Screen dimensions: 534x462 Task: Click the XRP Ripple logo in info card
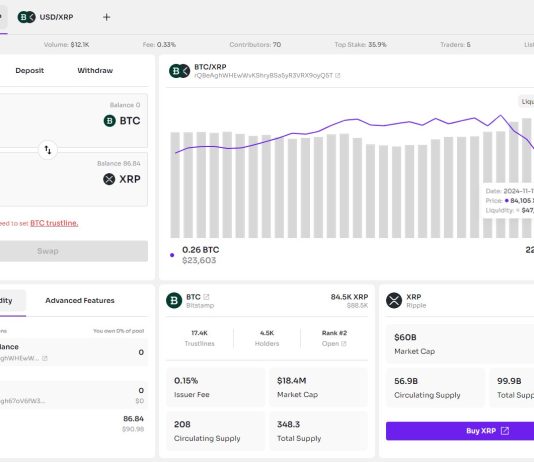pyautogui.click(x=394, y=300)
